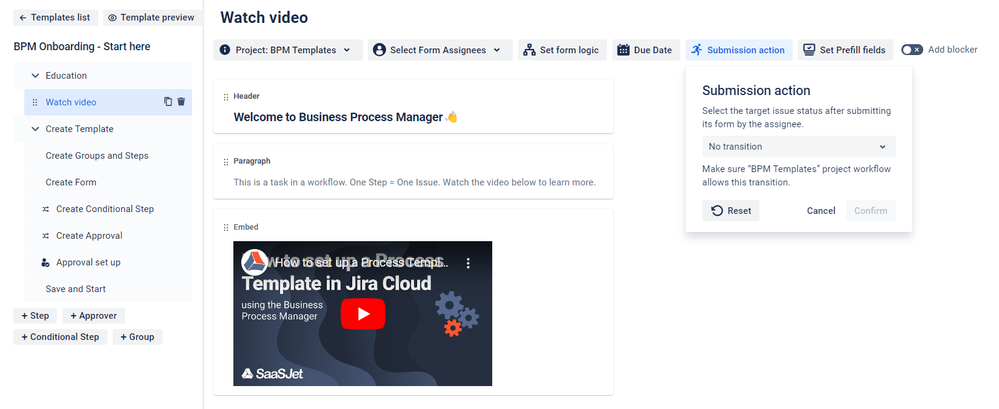Click the Embed block drag handle
Viewport: 999px width, 409px height.
[x=226, y=227]
